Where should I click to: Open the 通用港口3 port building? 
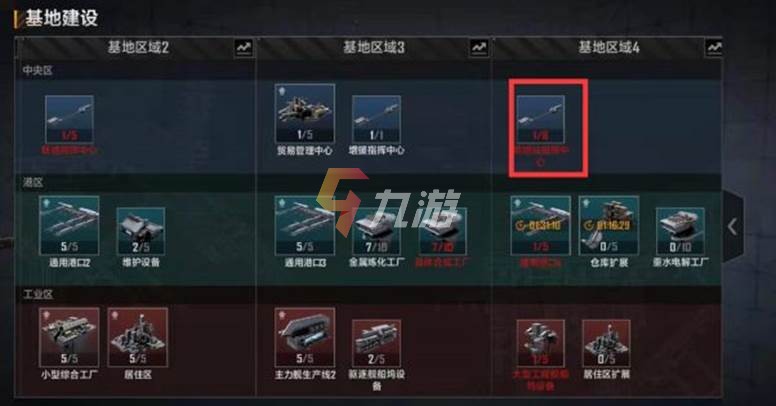coord(304,225)
